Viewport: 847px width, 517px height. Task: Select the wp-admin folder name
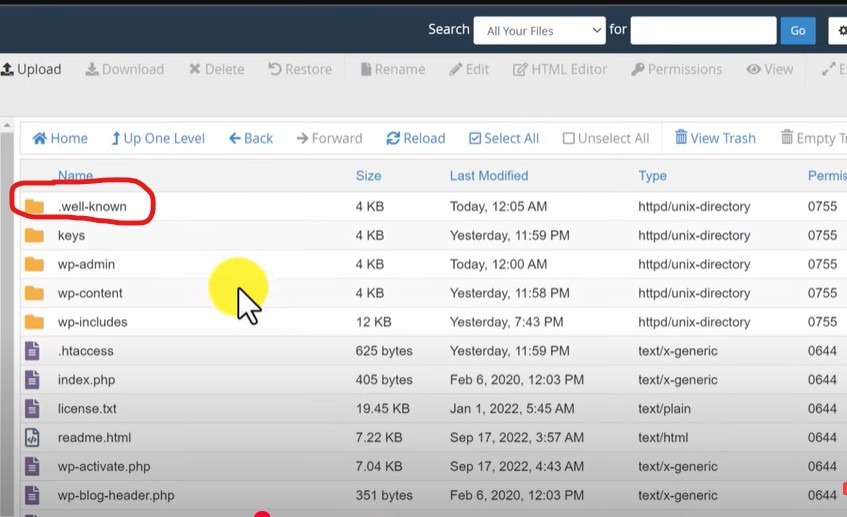(x=86, y=264)
